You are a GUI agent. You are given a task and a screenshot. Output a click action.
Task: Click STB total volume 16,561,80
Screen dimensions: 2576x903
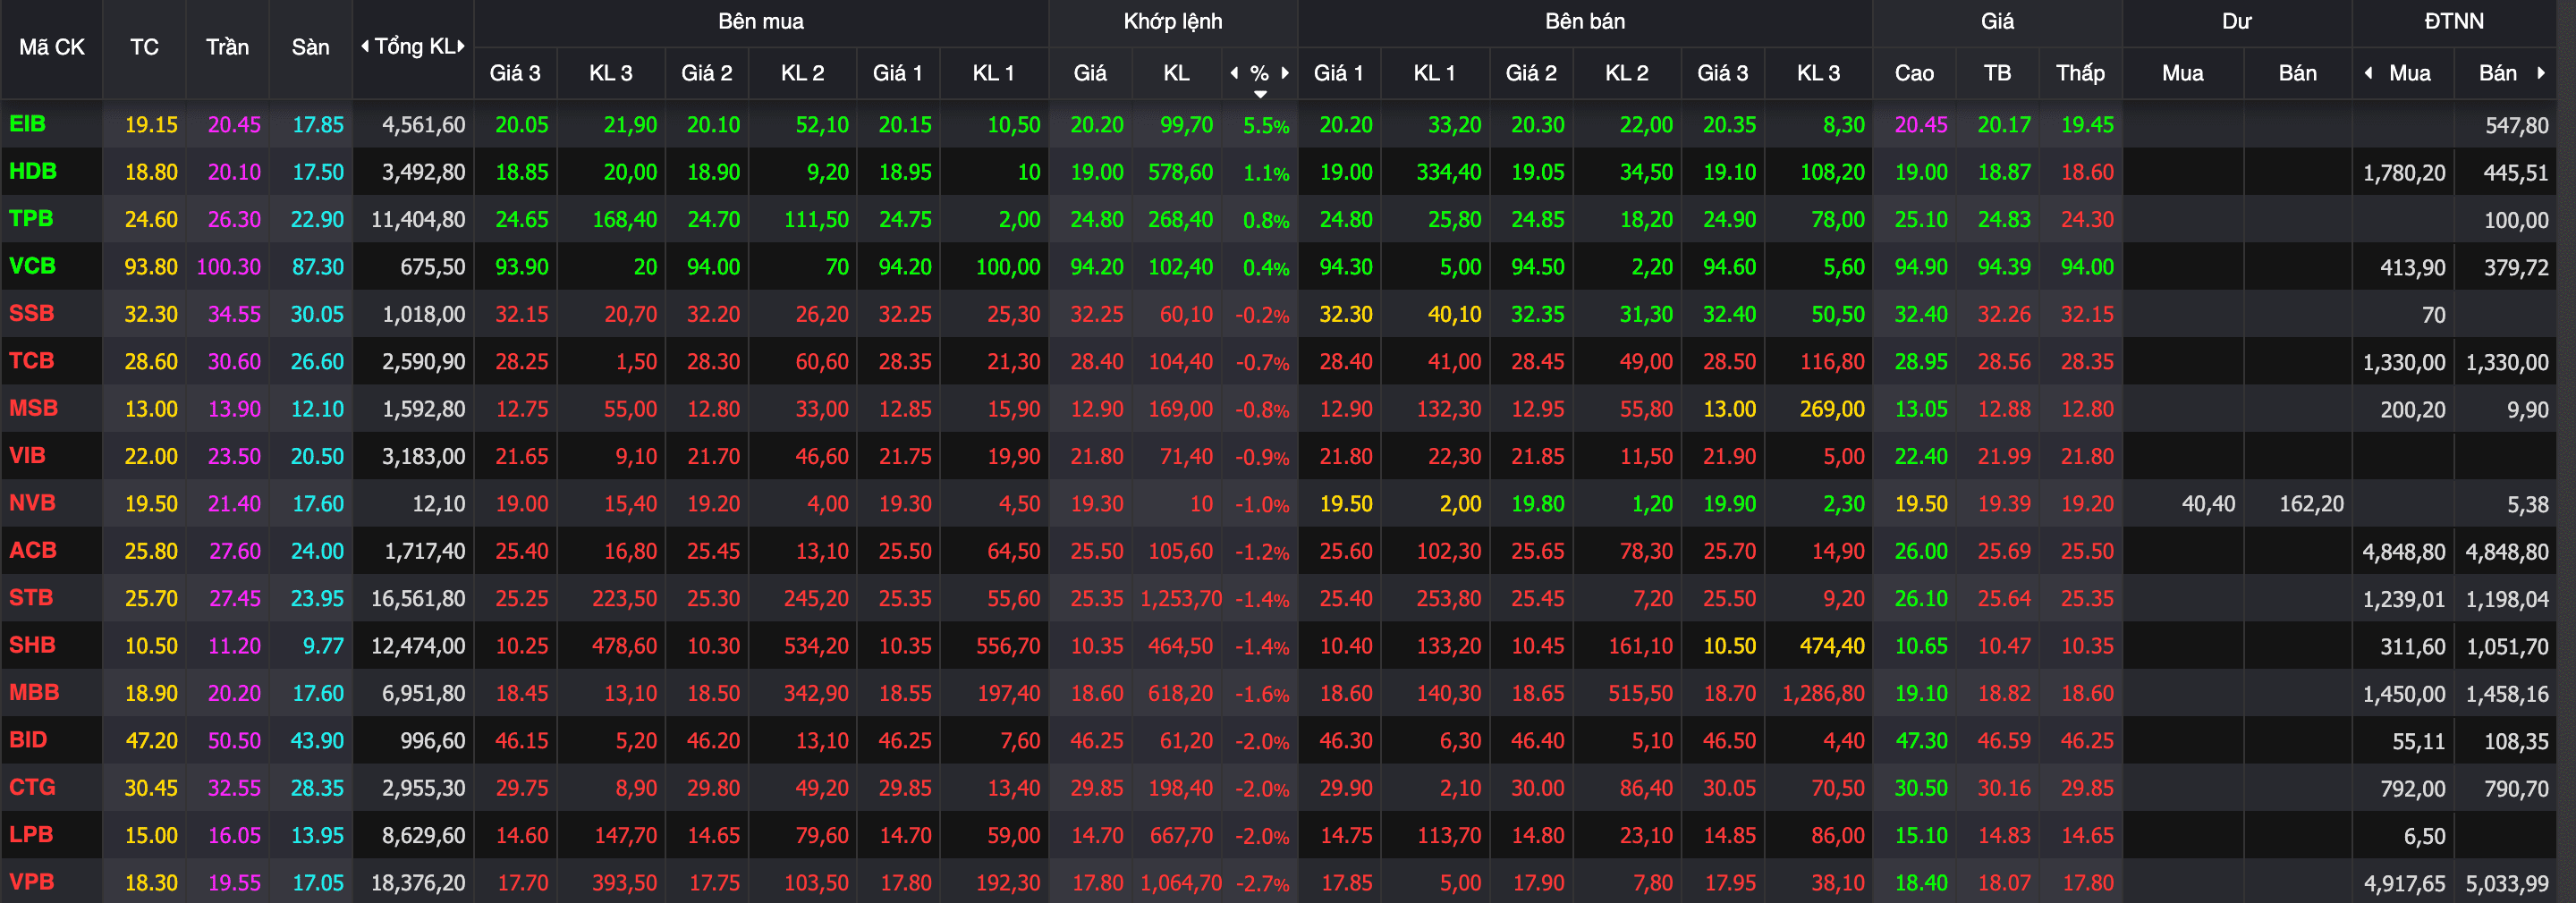click(418, 599)
